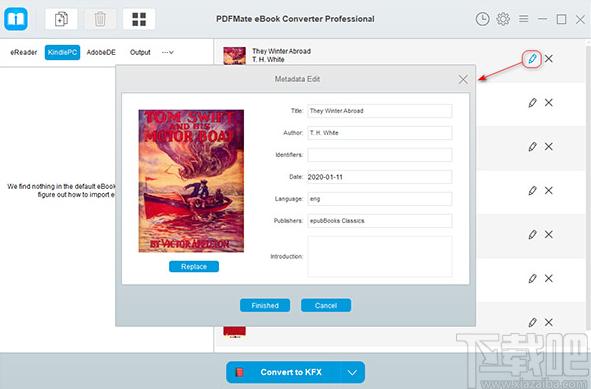Open the hamburger menu icon
Screen dimensions: 591x389
click(524, 18)
